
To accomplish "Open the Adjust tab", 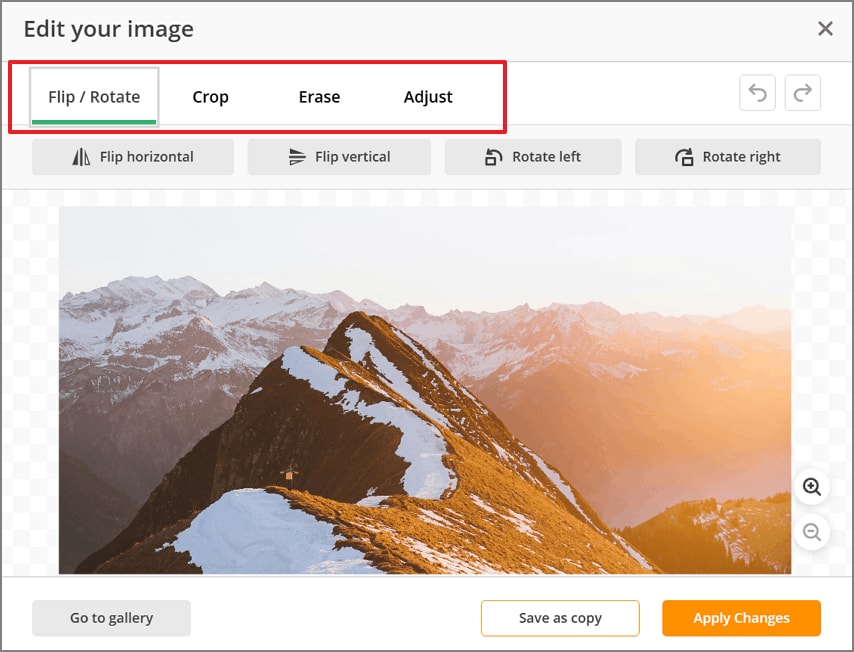I will pyautogui.click(x=428, y=97).
